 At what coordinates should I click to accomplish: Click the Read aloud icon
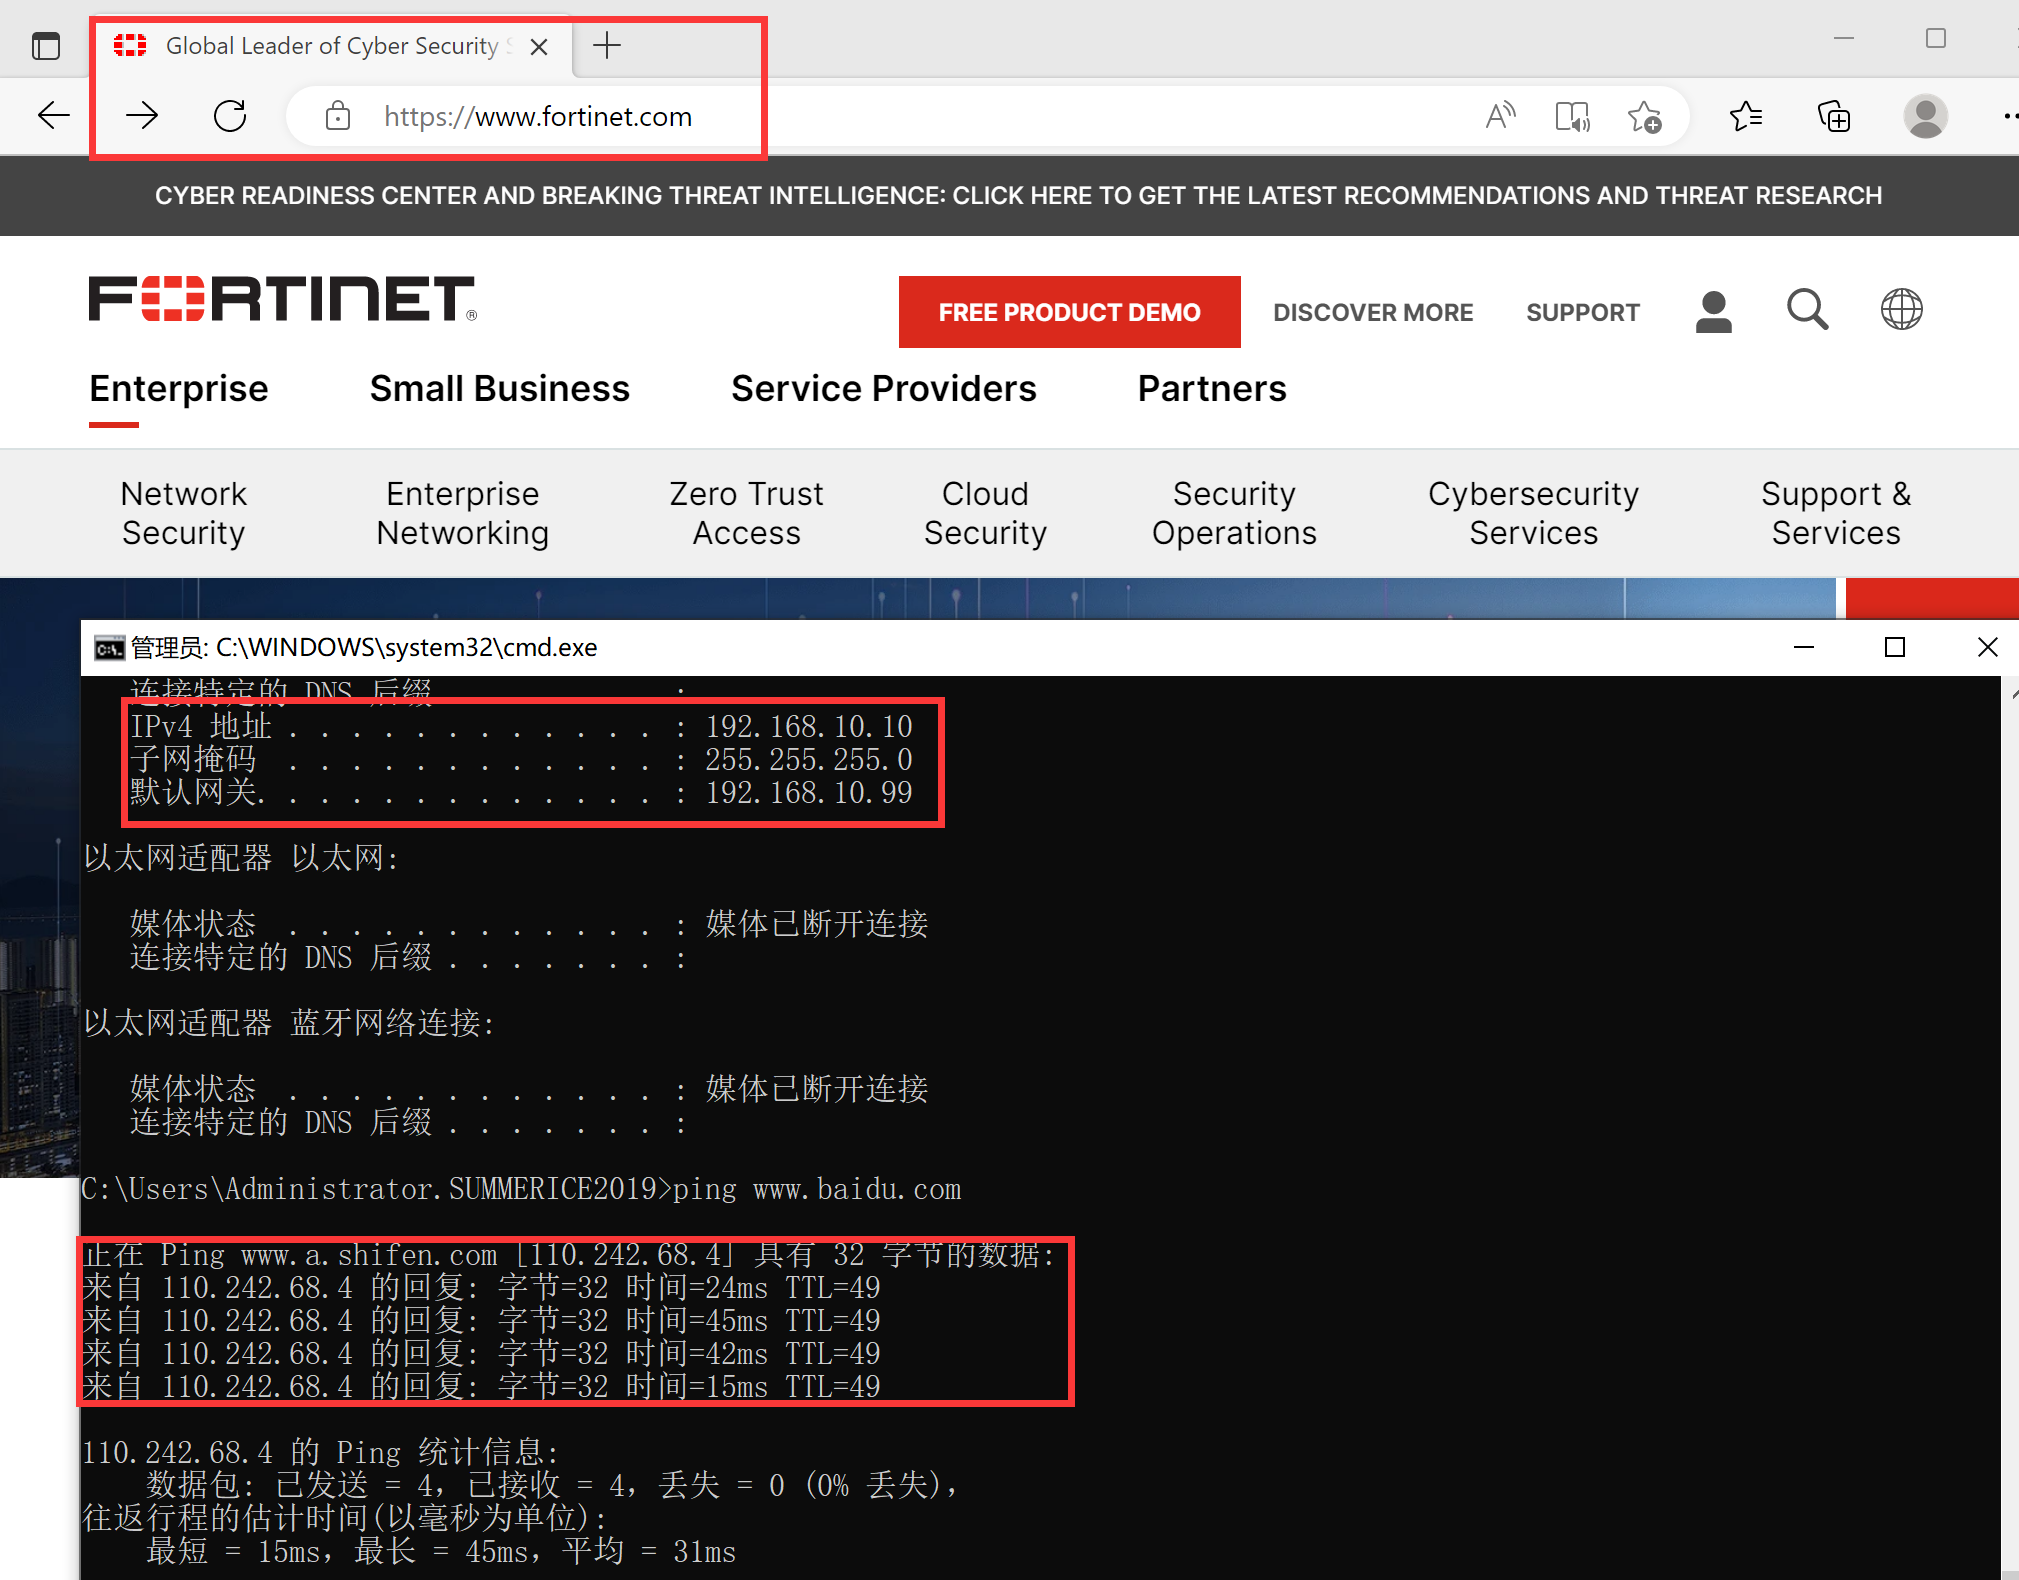point(1500,116)
